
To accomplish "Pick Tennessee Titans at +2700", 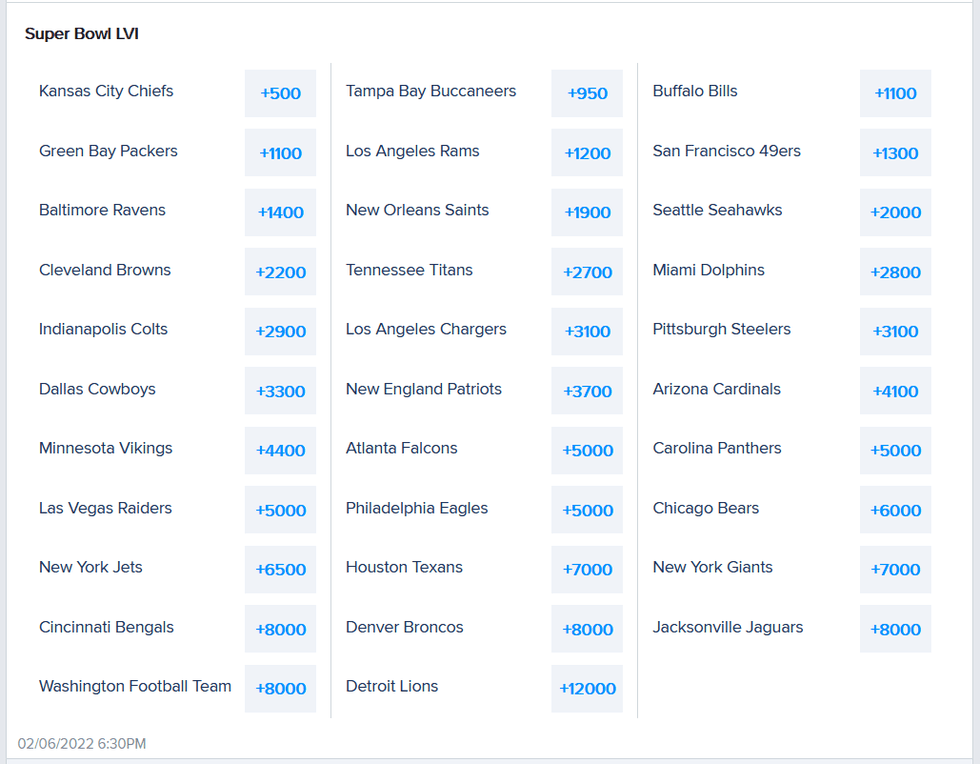I will (x=587, y=271).
